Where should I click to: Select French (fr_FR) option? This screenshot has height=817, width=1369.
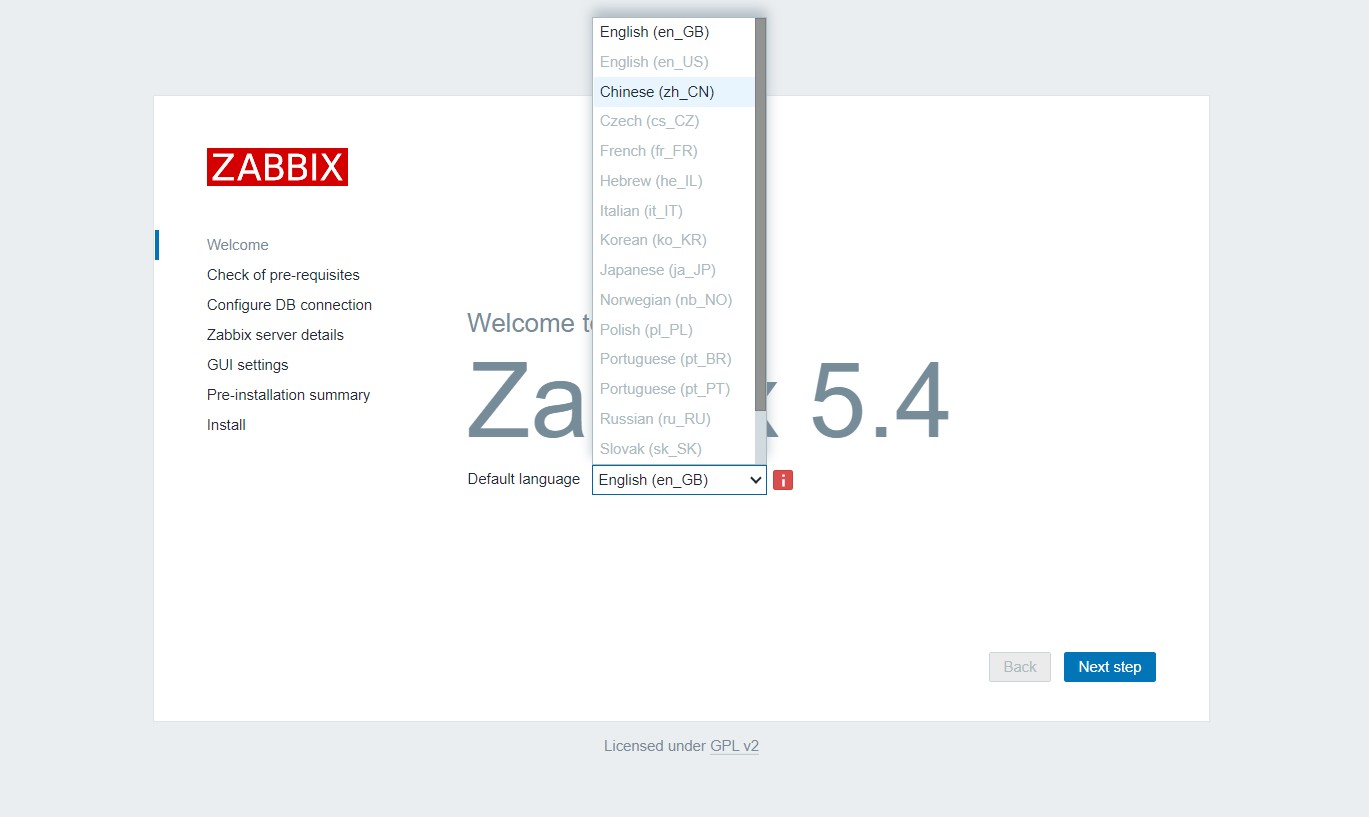click(674, 151)
